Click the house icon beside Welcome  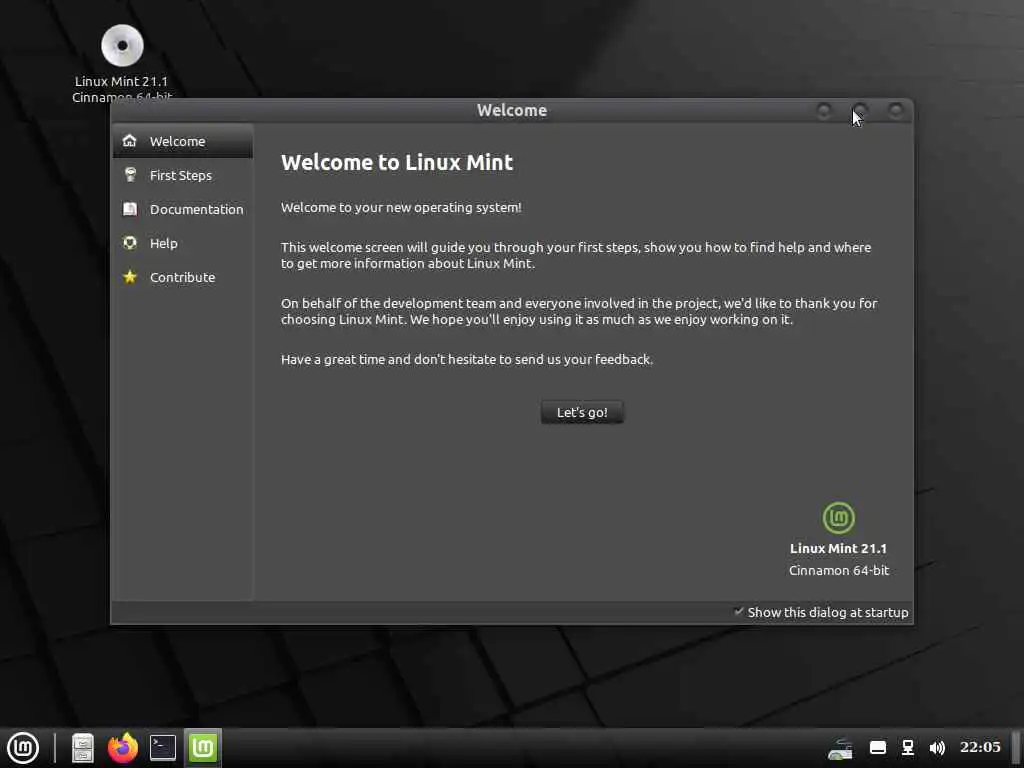(x=130, y=140)
